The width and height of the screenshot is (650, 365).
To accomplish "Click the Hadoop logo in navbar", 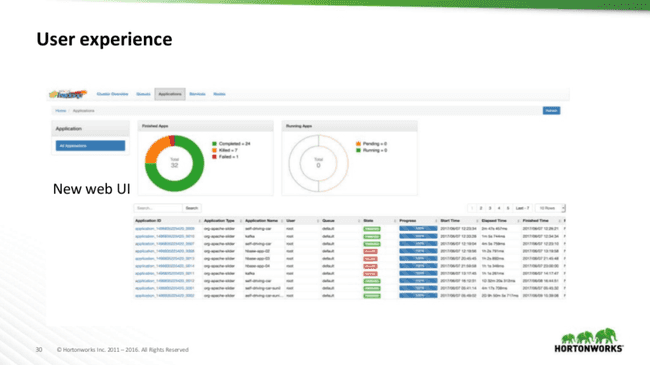I will tap(68, 94).
